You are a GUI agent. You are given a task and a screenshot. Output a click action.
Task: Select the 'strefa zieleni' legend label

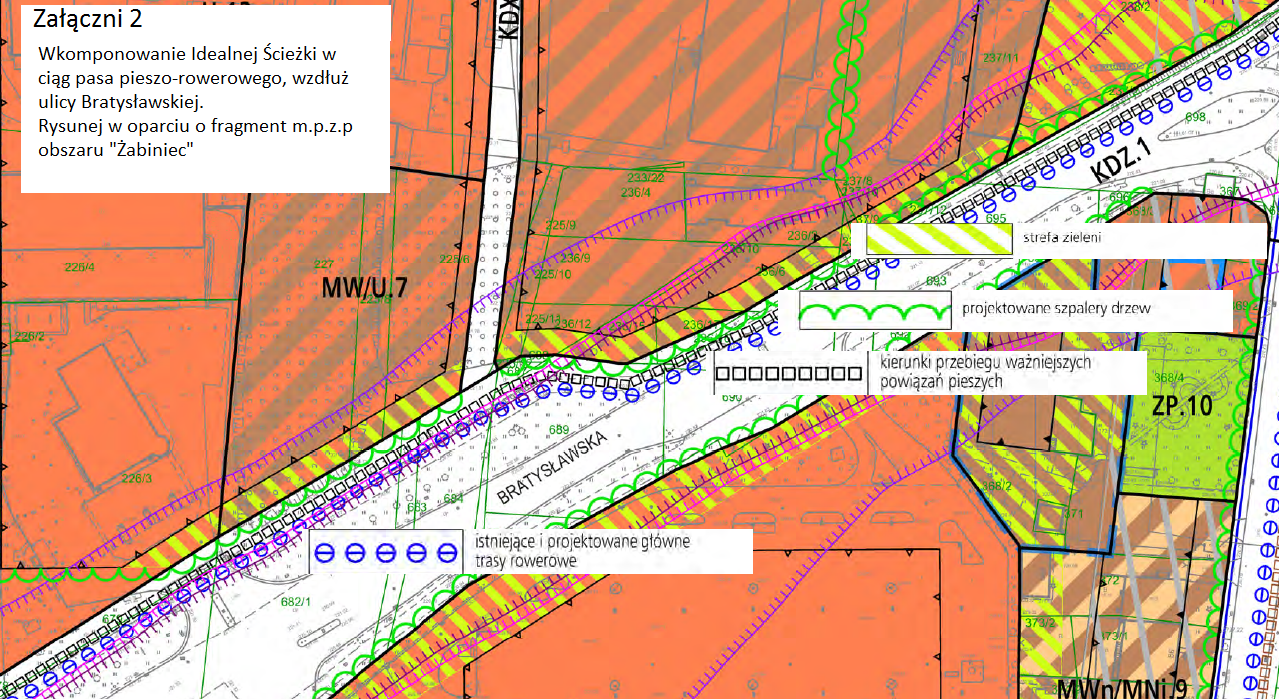(1058, 239)
